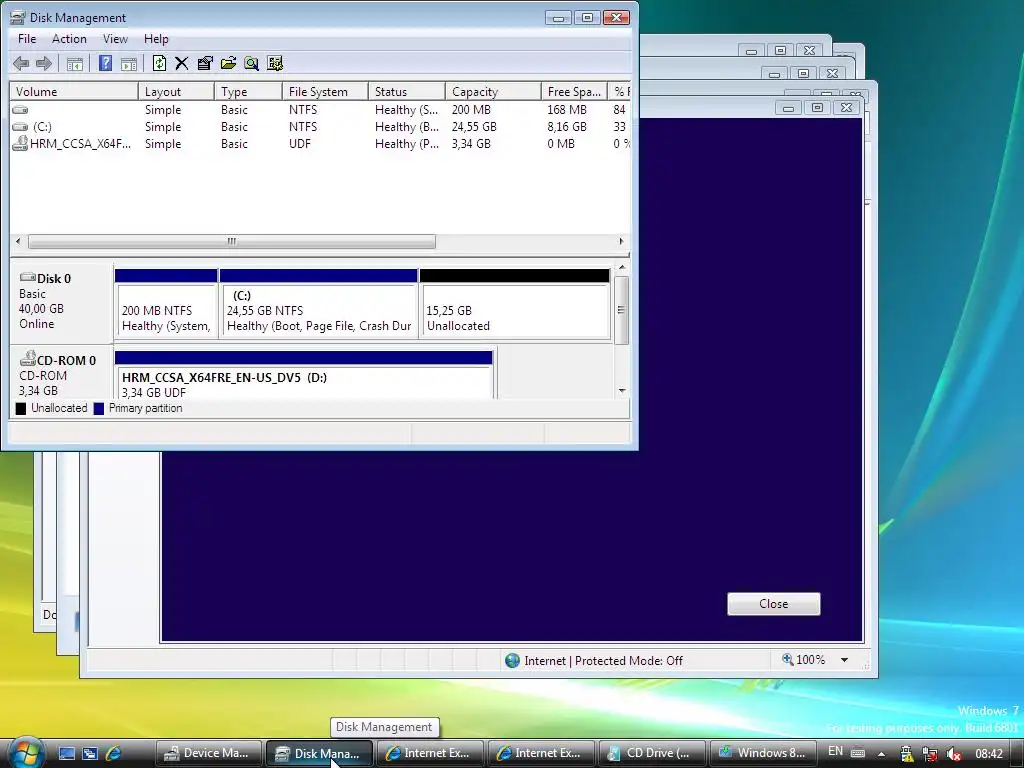Open the Help menu
This screenshot has width=1024, height=768.
(156, 39)
